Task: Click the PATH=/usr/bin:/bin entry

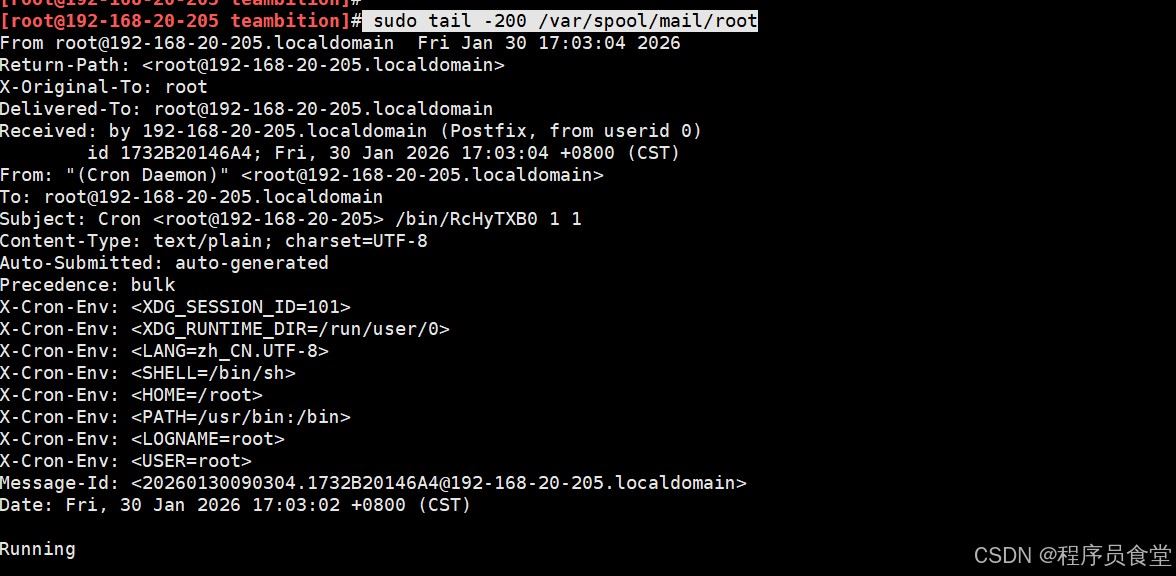Action: 241,417
